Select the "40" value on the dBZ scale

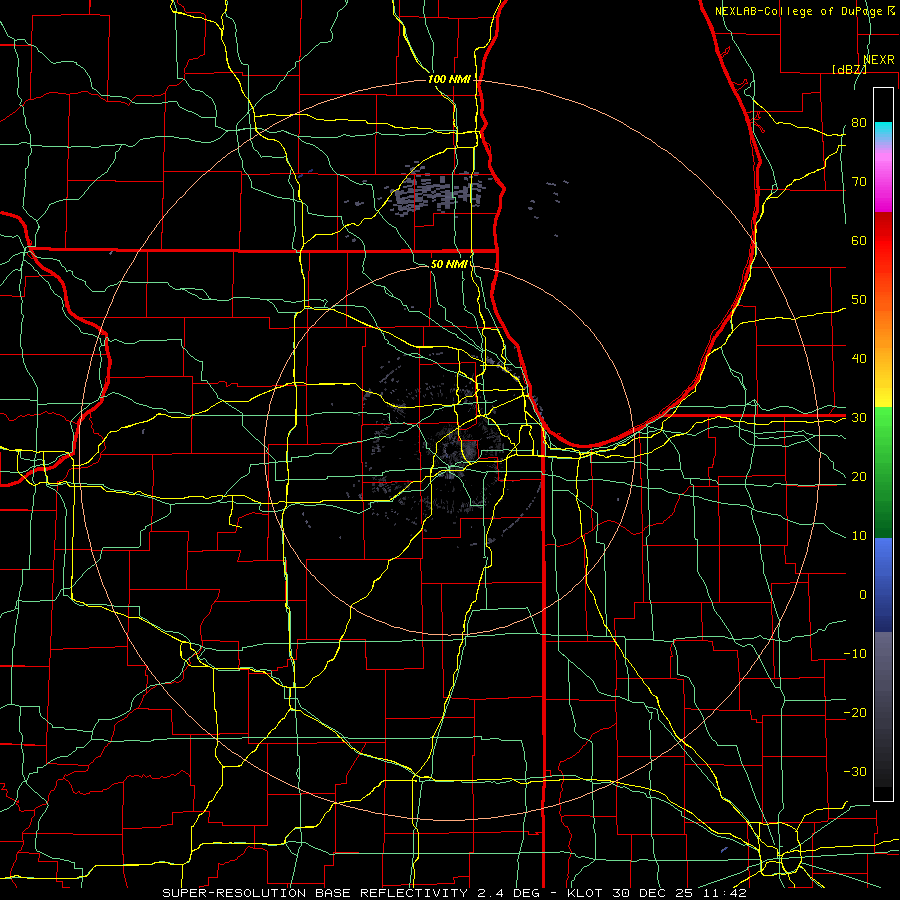coord(859,359)
